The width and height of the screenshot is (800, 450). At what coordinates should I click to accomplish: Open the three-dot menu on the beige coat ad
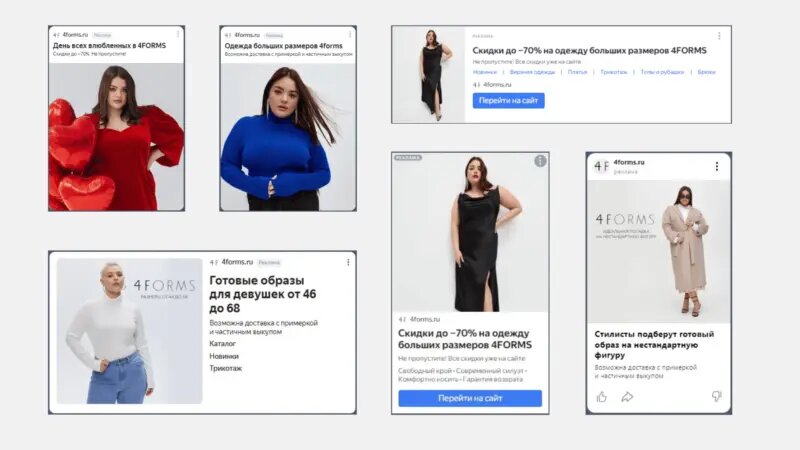(717, 166)
